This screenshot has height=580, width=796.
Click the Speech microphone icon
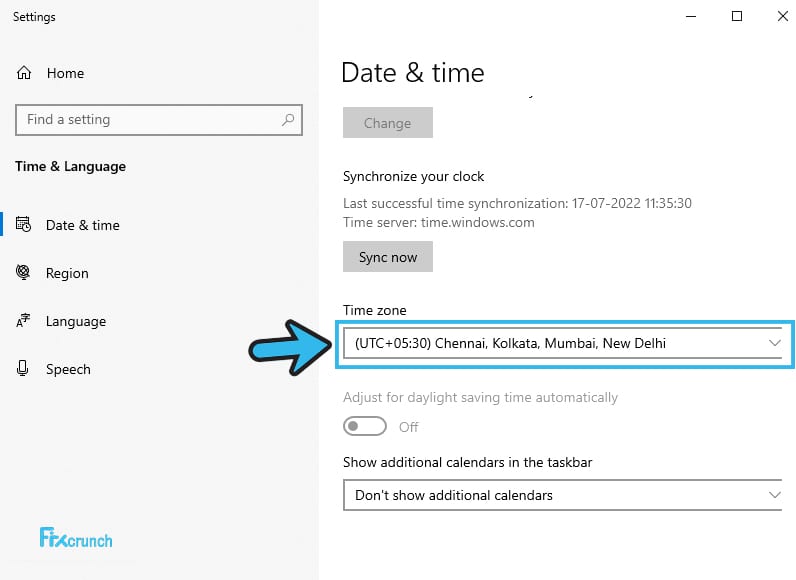(x=22, y=368)
